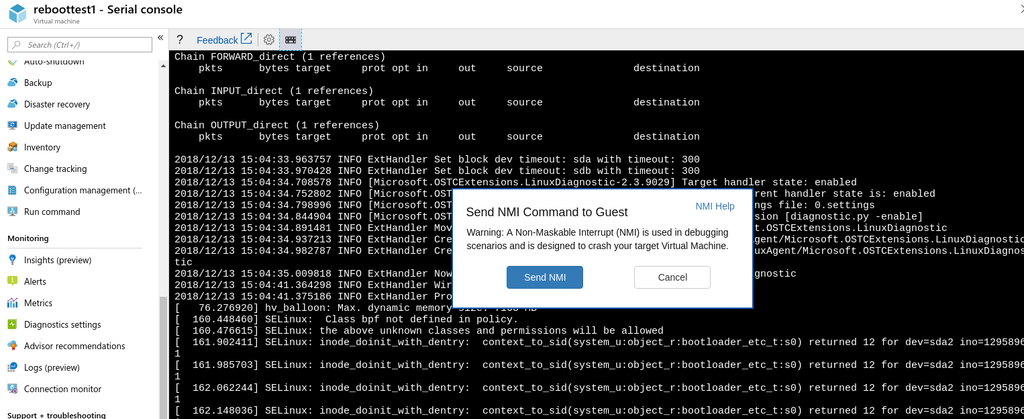The image size is (1024, 419).
Task: Open Update management menu item
Action: (65, 126)
